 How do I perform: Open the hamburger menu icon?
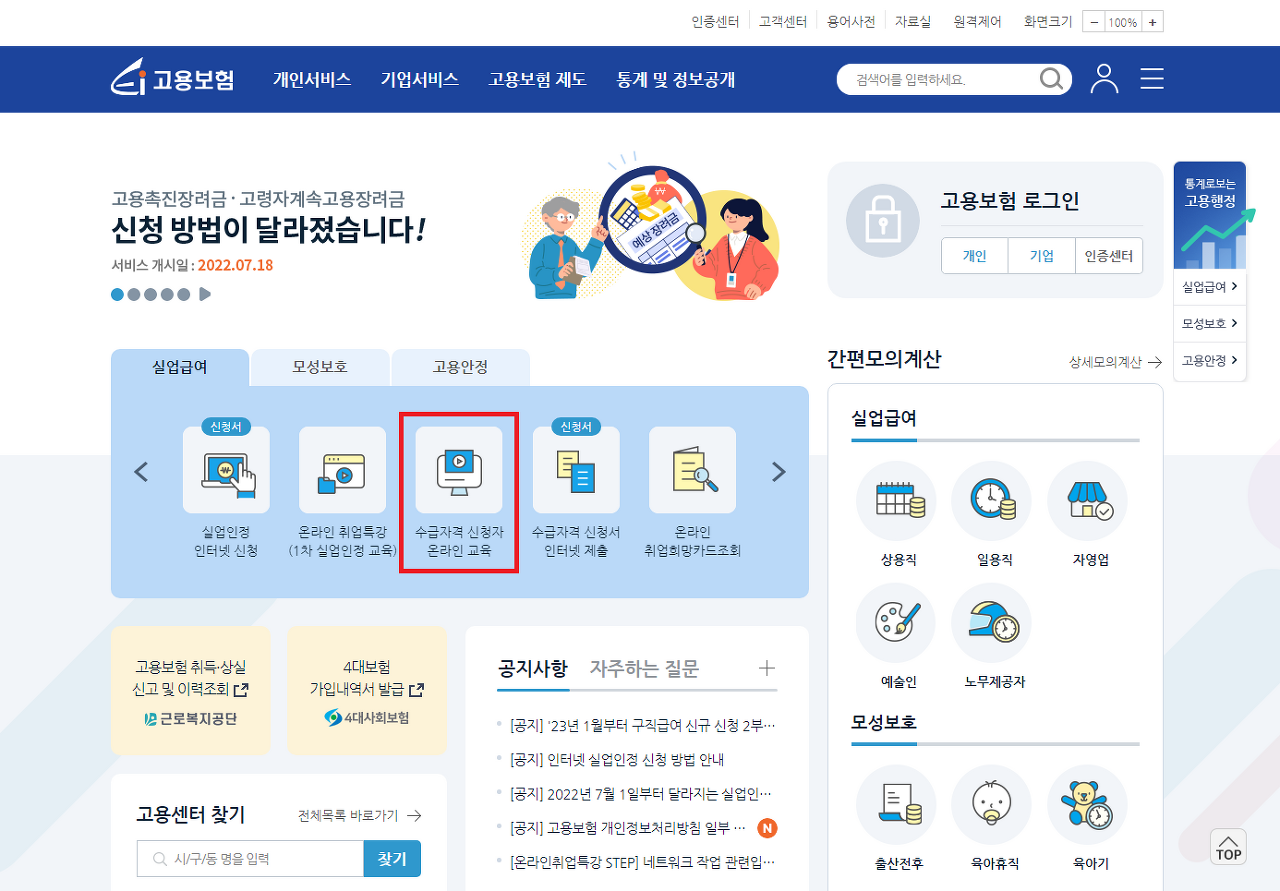point(1152,79)
